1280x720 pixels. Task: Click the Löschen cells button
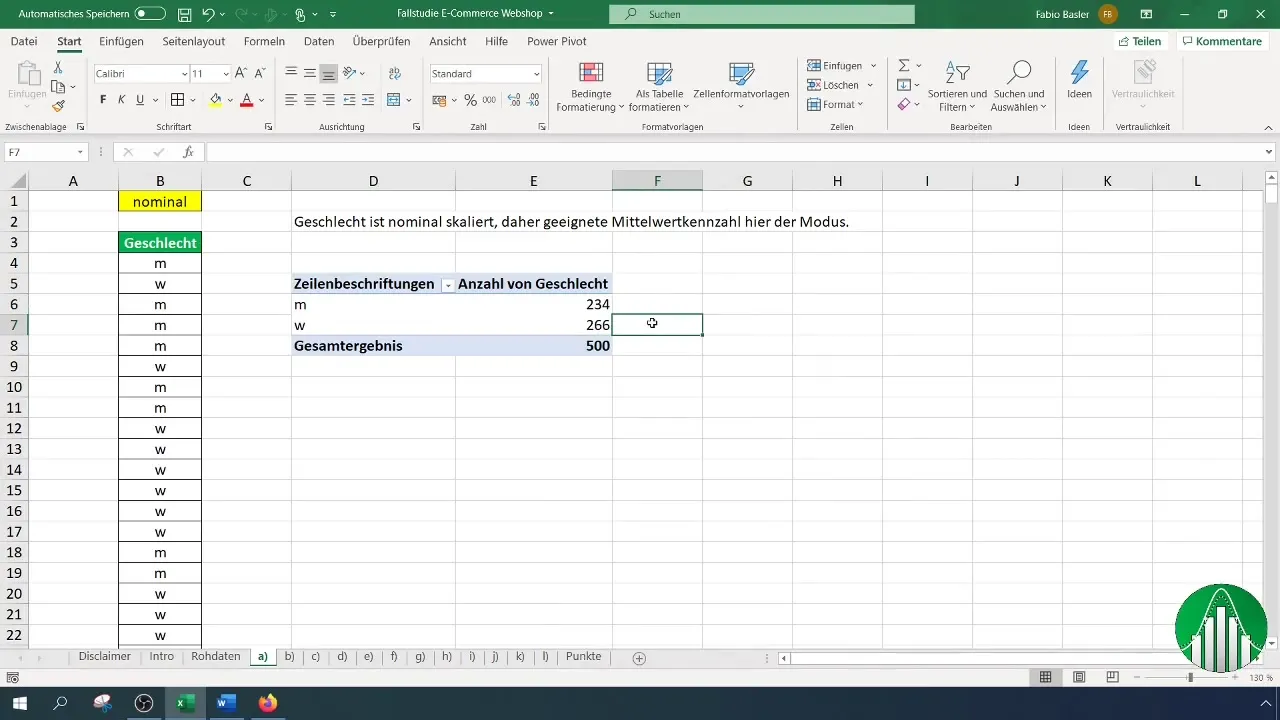841,85
